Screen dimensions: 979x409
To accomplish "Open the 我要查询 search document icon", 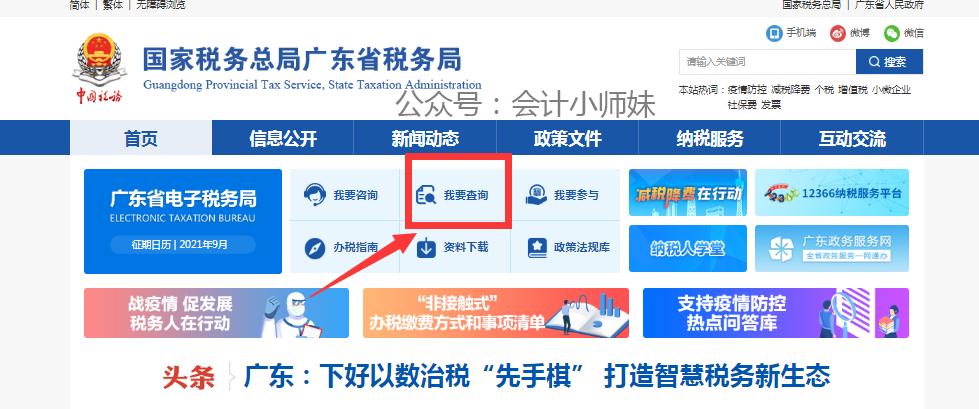I will pyautogui.click(x=426, y=195).
